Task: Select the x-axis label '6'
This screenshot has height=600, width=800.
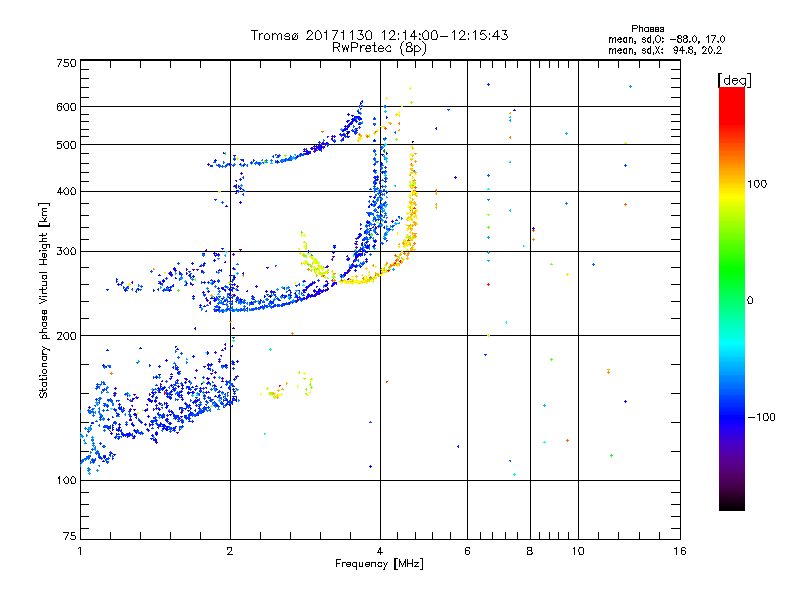Action: coord(467,551)
